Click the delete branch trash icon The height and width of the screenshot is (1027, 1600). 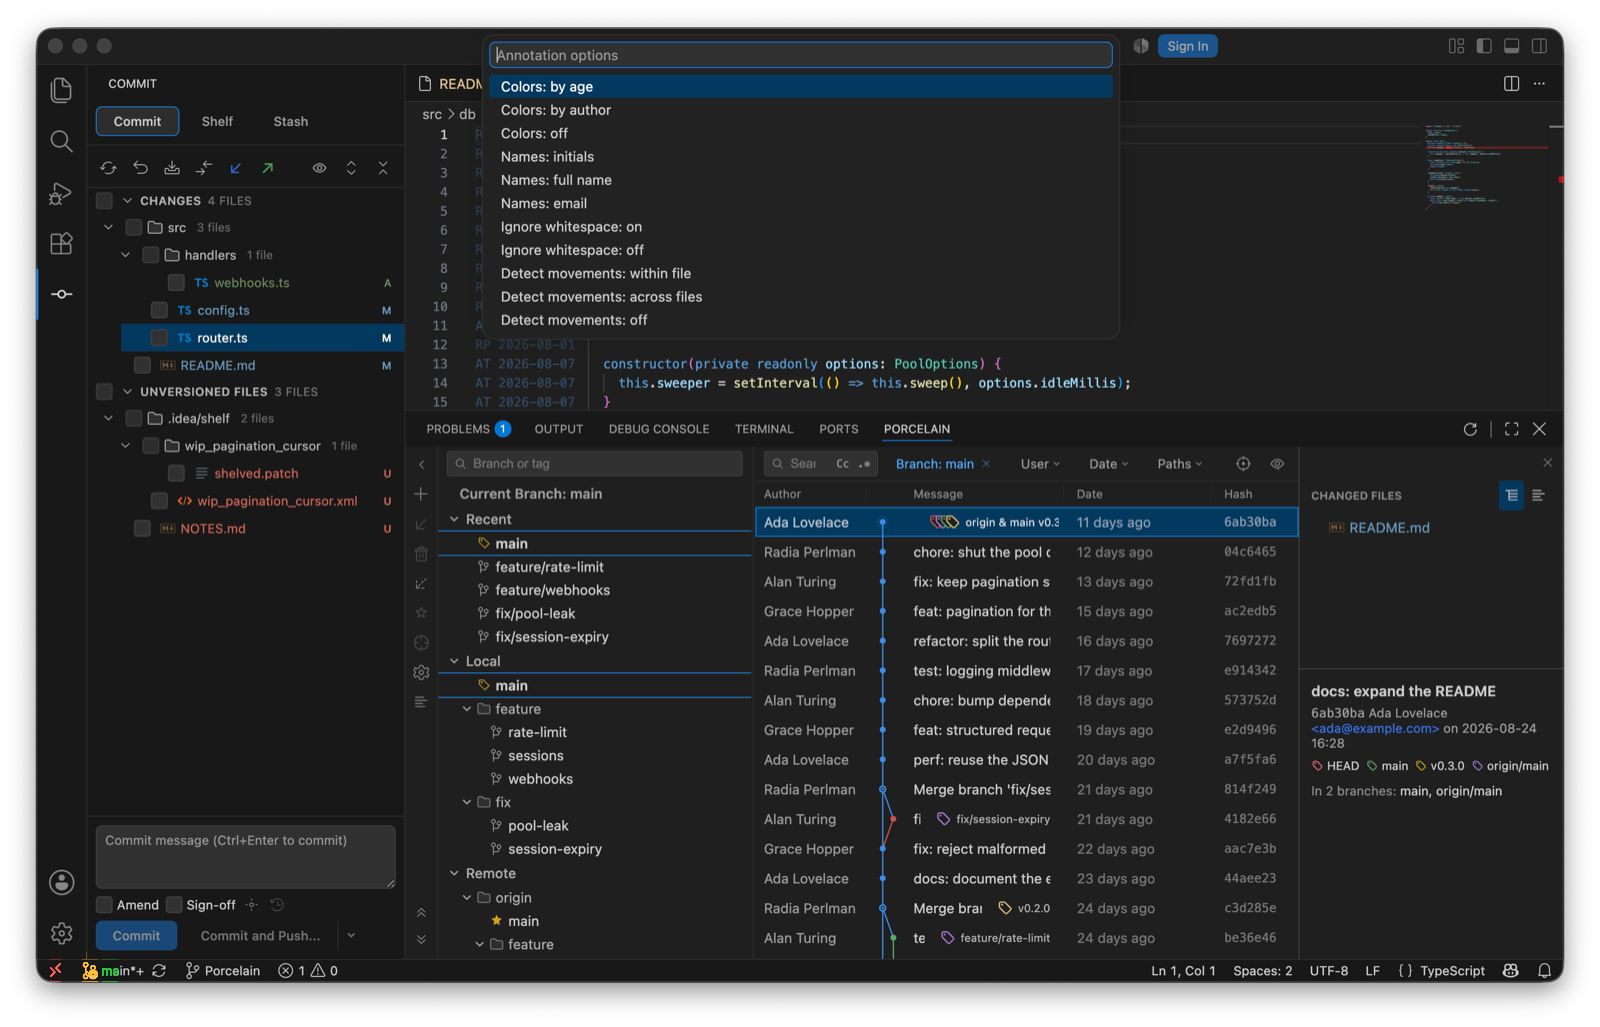[421, 554]
